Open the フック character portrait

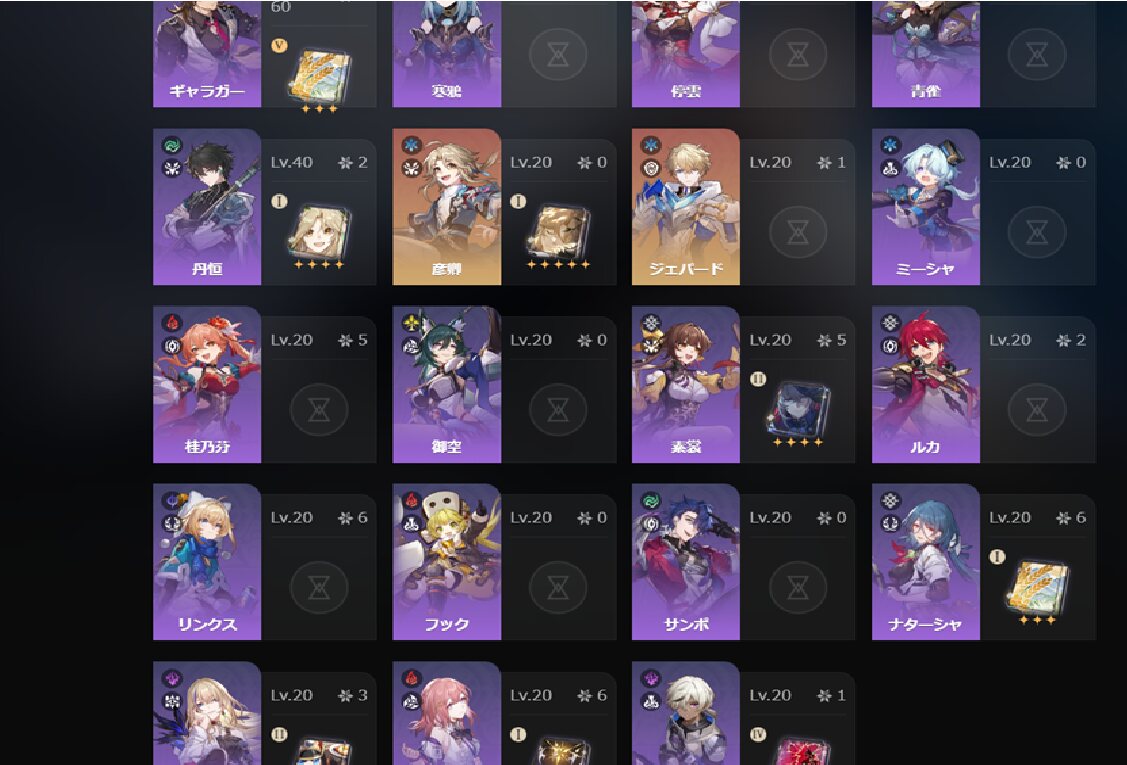[x=446, y=562]
